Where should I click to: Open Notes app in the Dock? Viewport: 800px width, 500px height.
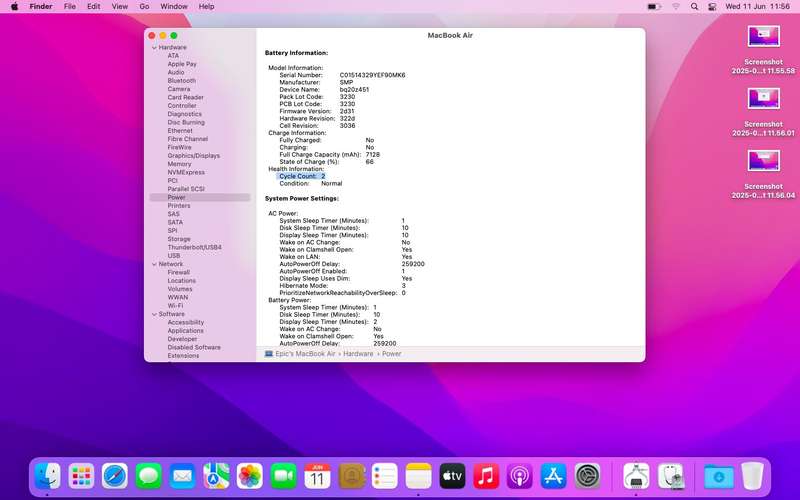click(418, 477)
